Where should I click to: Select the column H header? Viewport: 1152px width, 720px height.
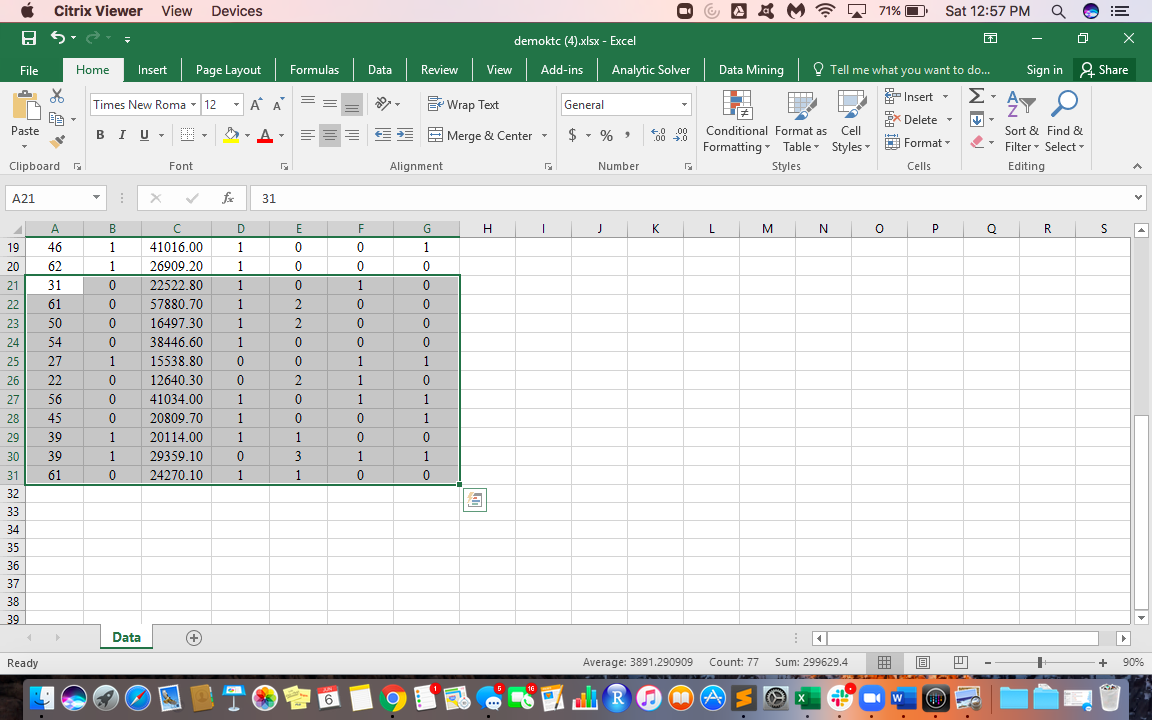(487, 228)
